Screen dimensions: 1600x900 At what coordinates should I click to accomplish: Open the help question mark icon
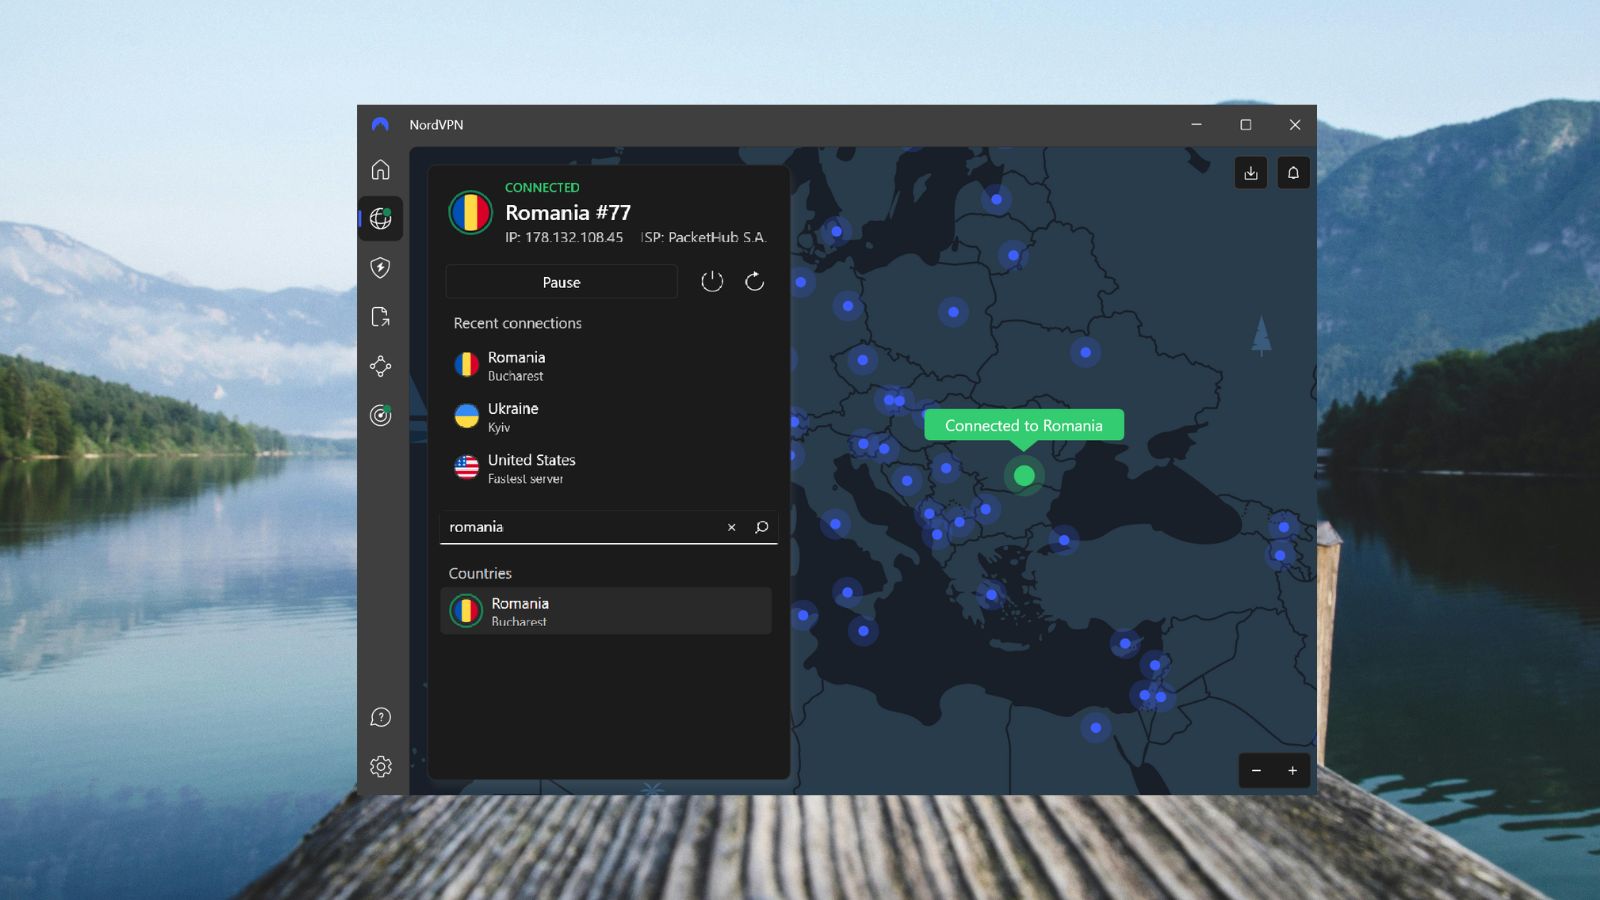381,717
